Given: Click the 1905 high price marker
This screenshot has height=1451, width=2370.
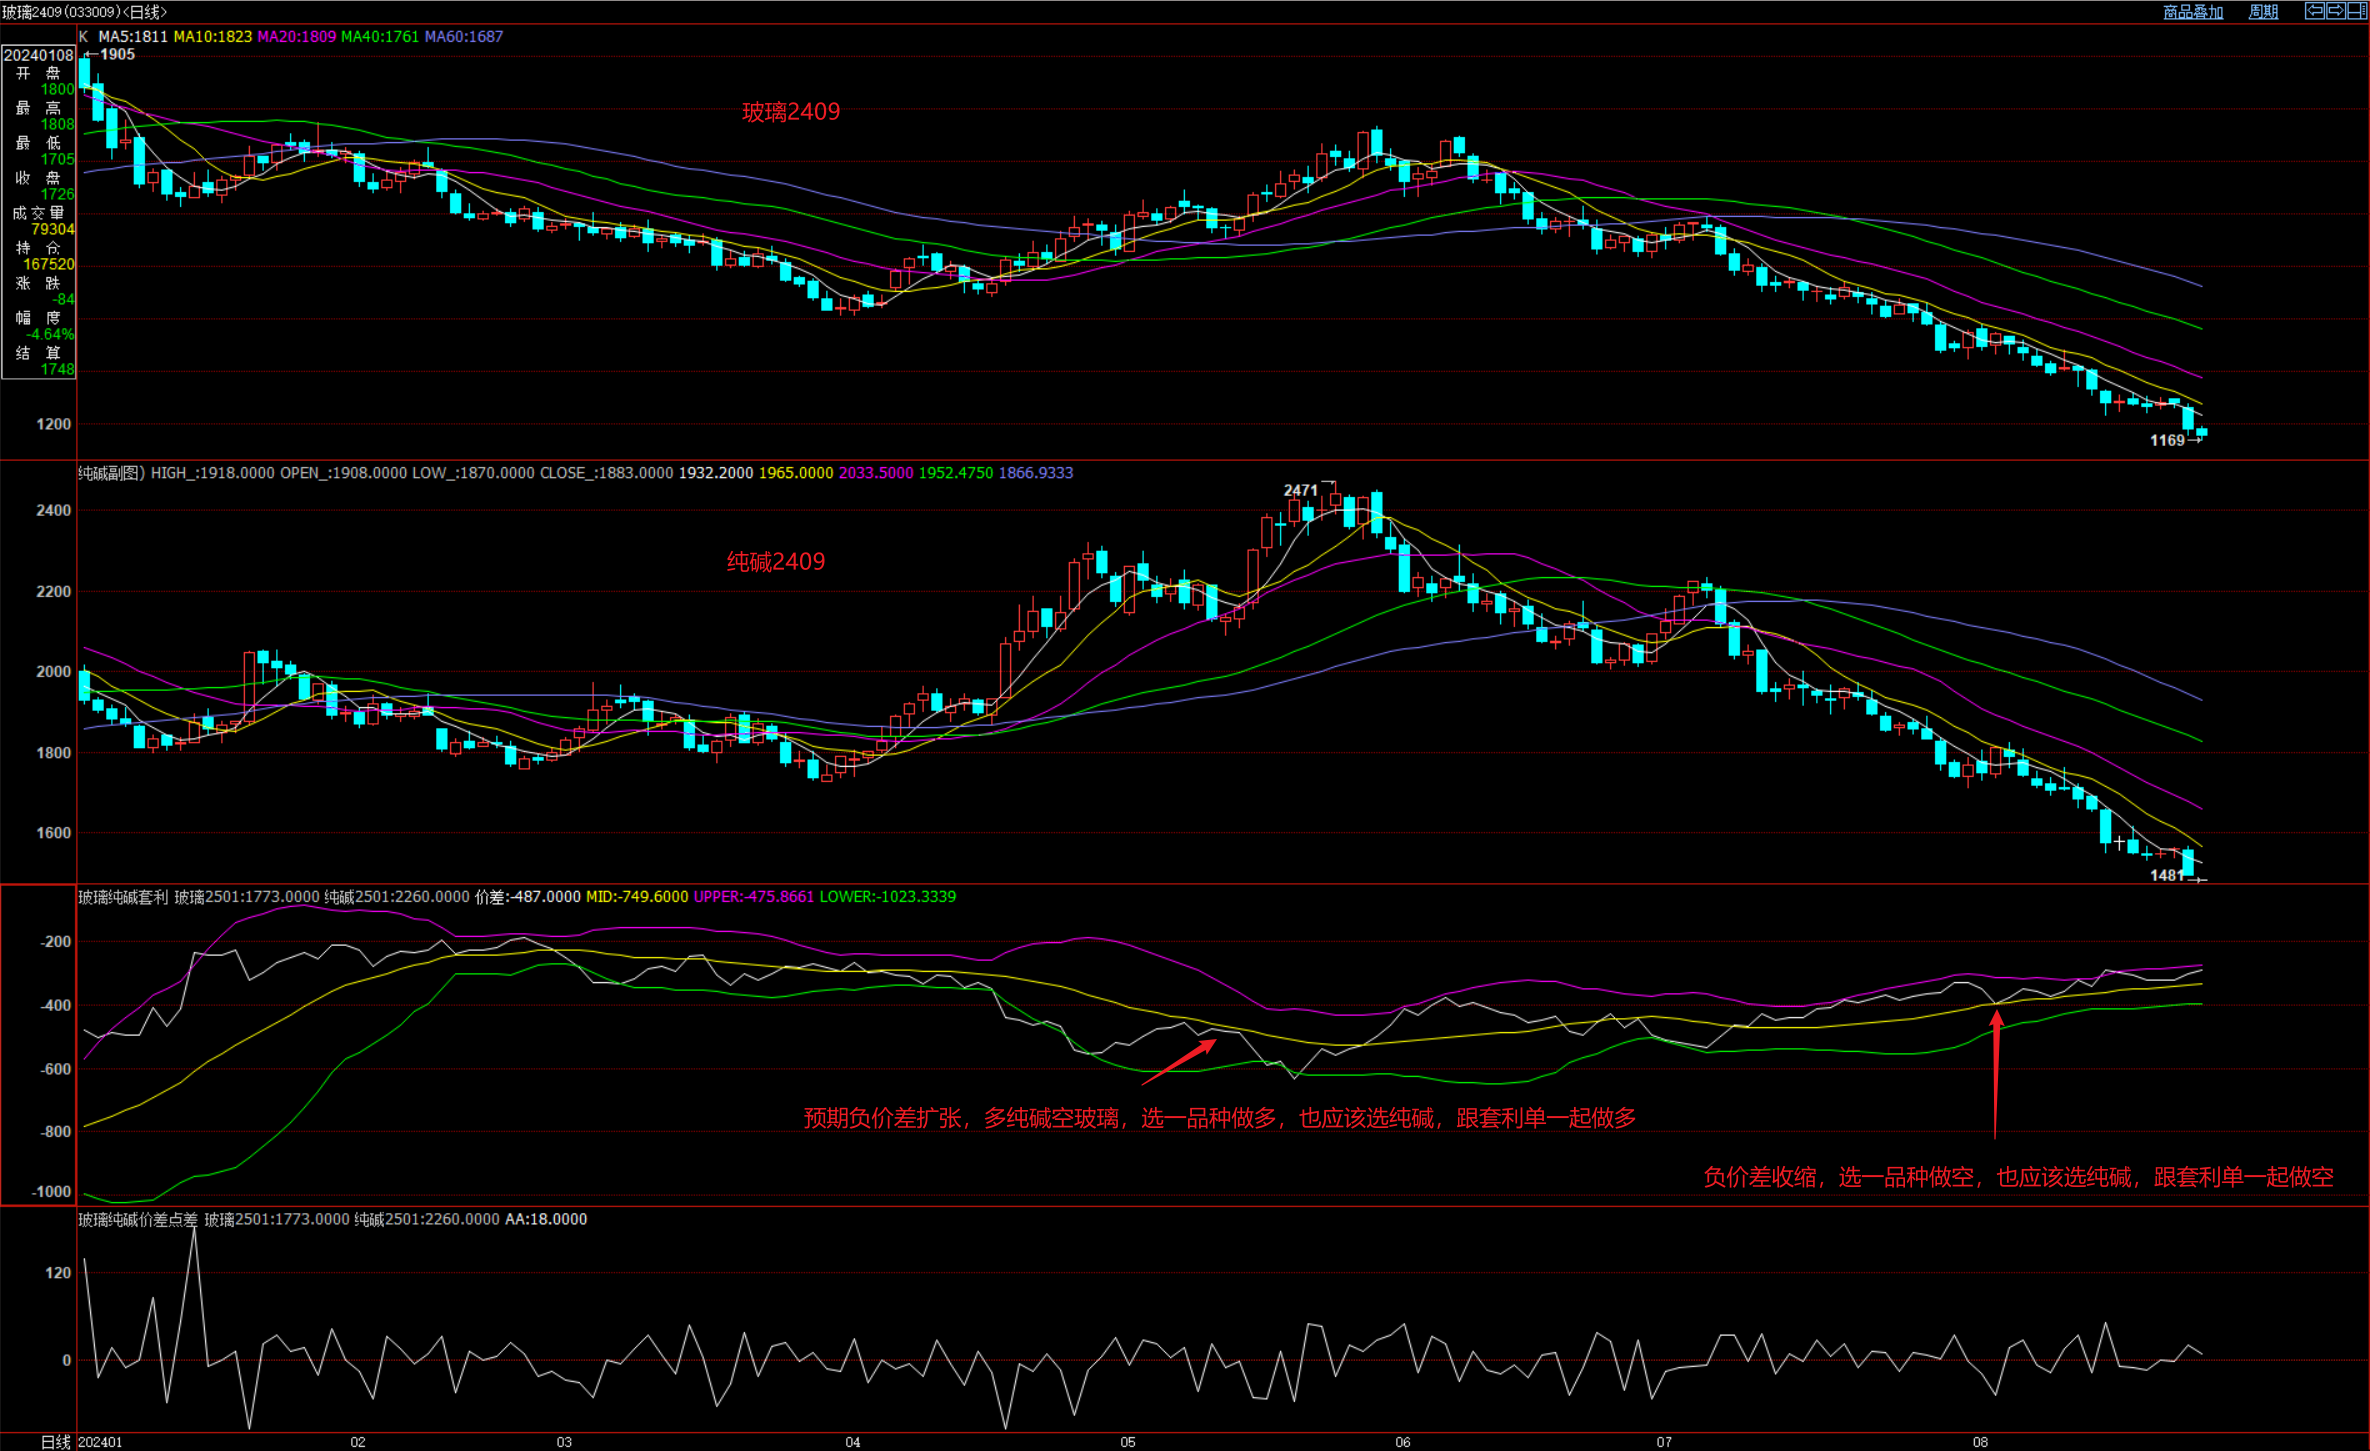Looking at the screenshot, I should pyautogui.click(x=116, y=55).
